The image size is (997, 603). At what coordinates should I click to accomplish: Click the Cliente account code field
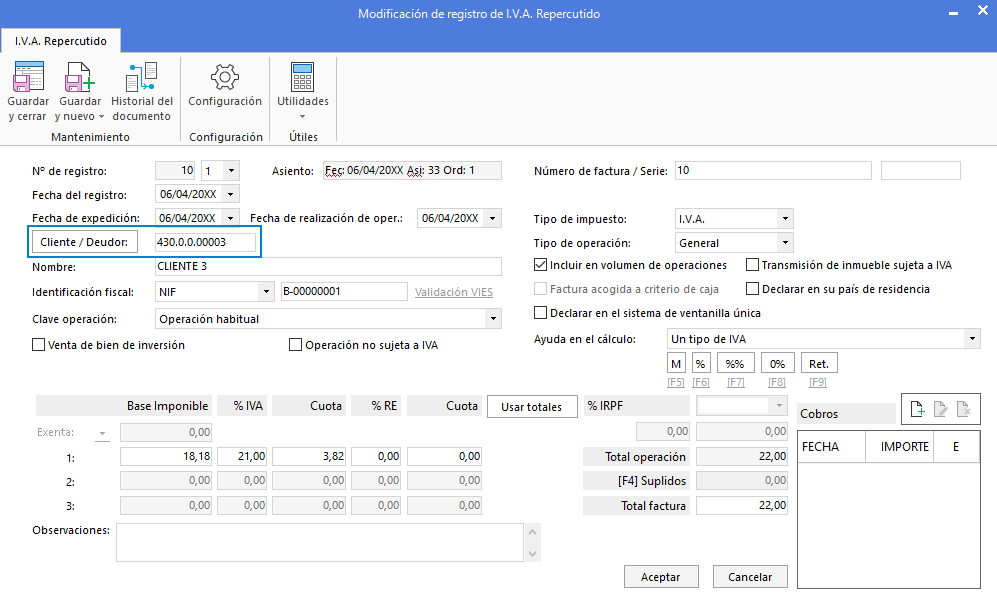[205, 242]
